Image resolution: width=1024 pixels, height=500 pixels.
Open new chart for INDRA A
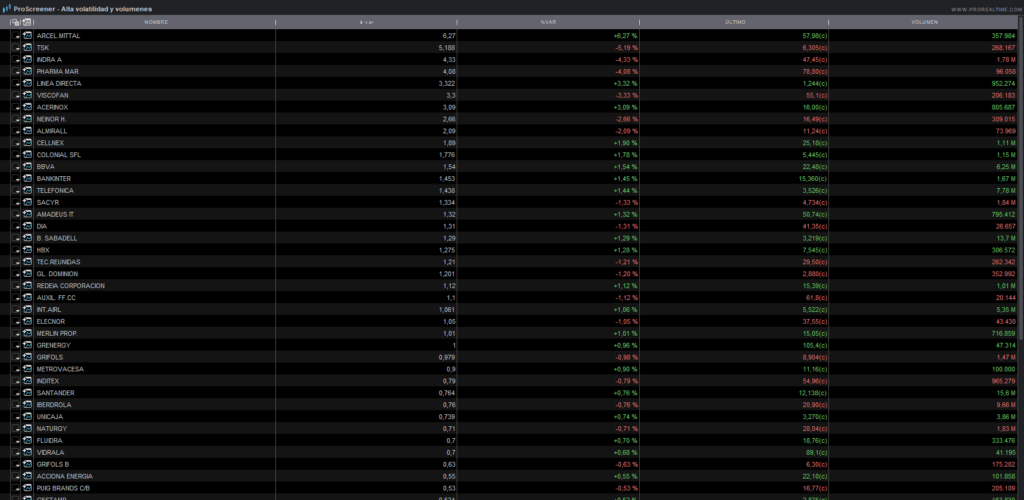point(27,59)
